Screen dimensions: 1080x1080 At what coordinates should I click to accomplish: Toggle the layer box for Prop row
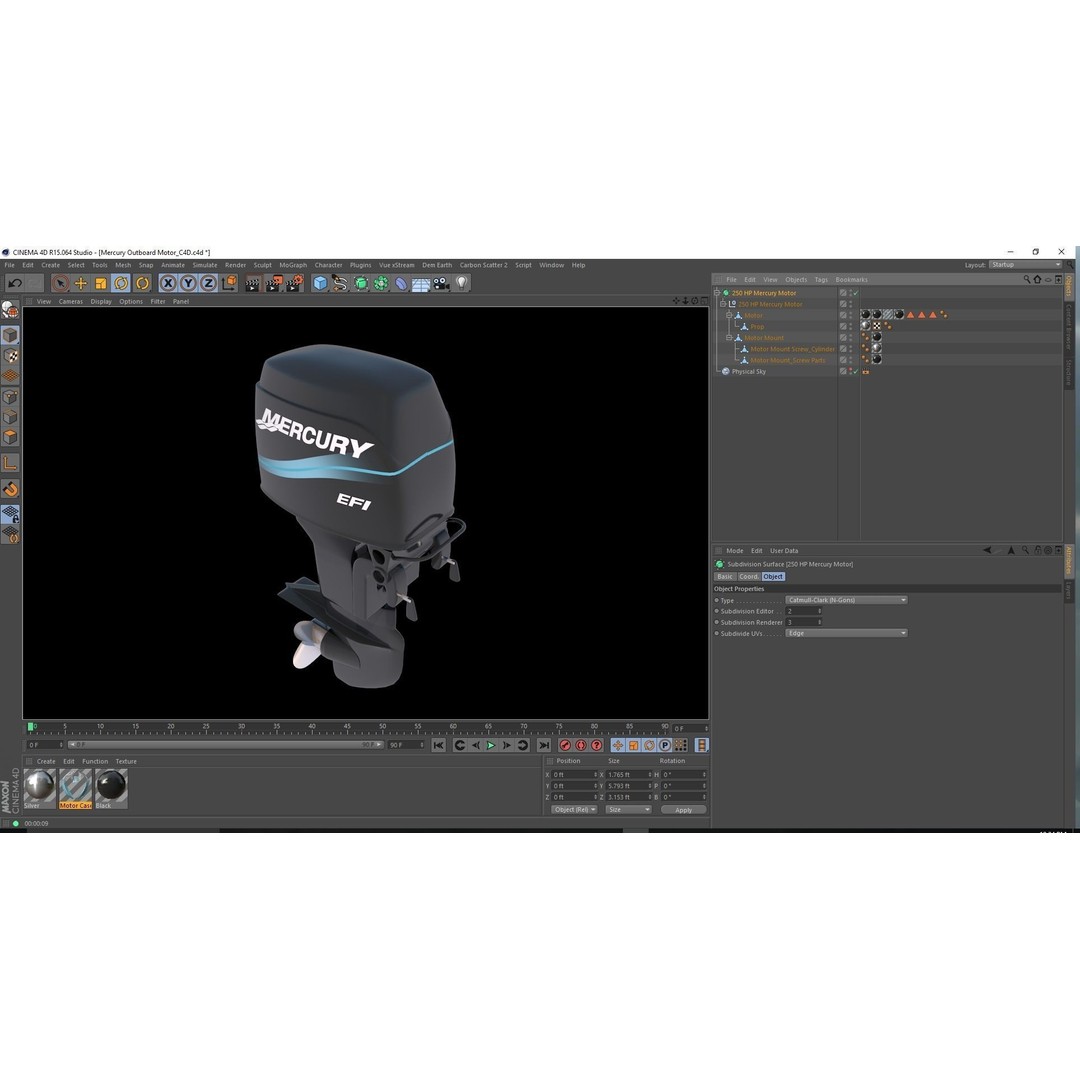[842, 326]
